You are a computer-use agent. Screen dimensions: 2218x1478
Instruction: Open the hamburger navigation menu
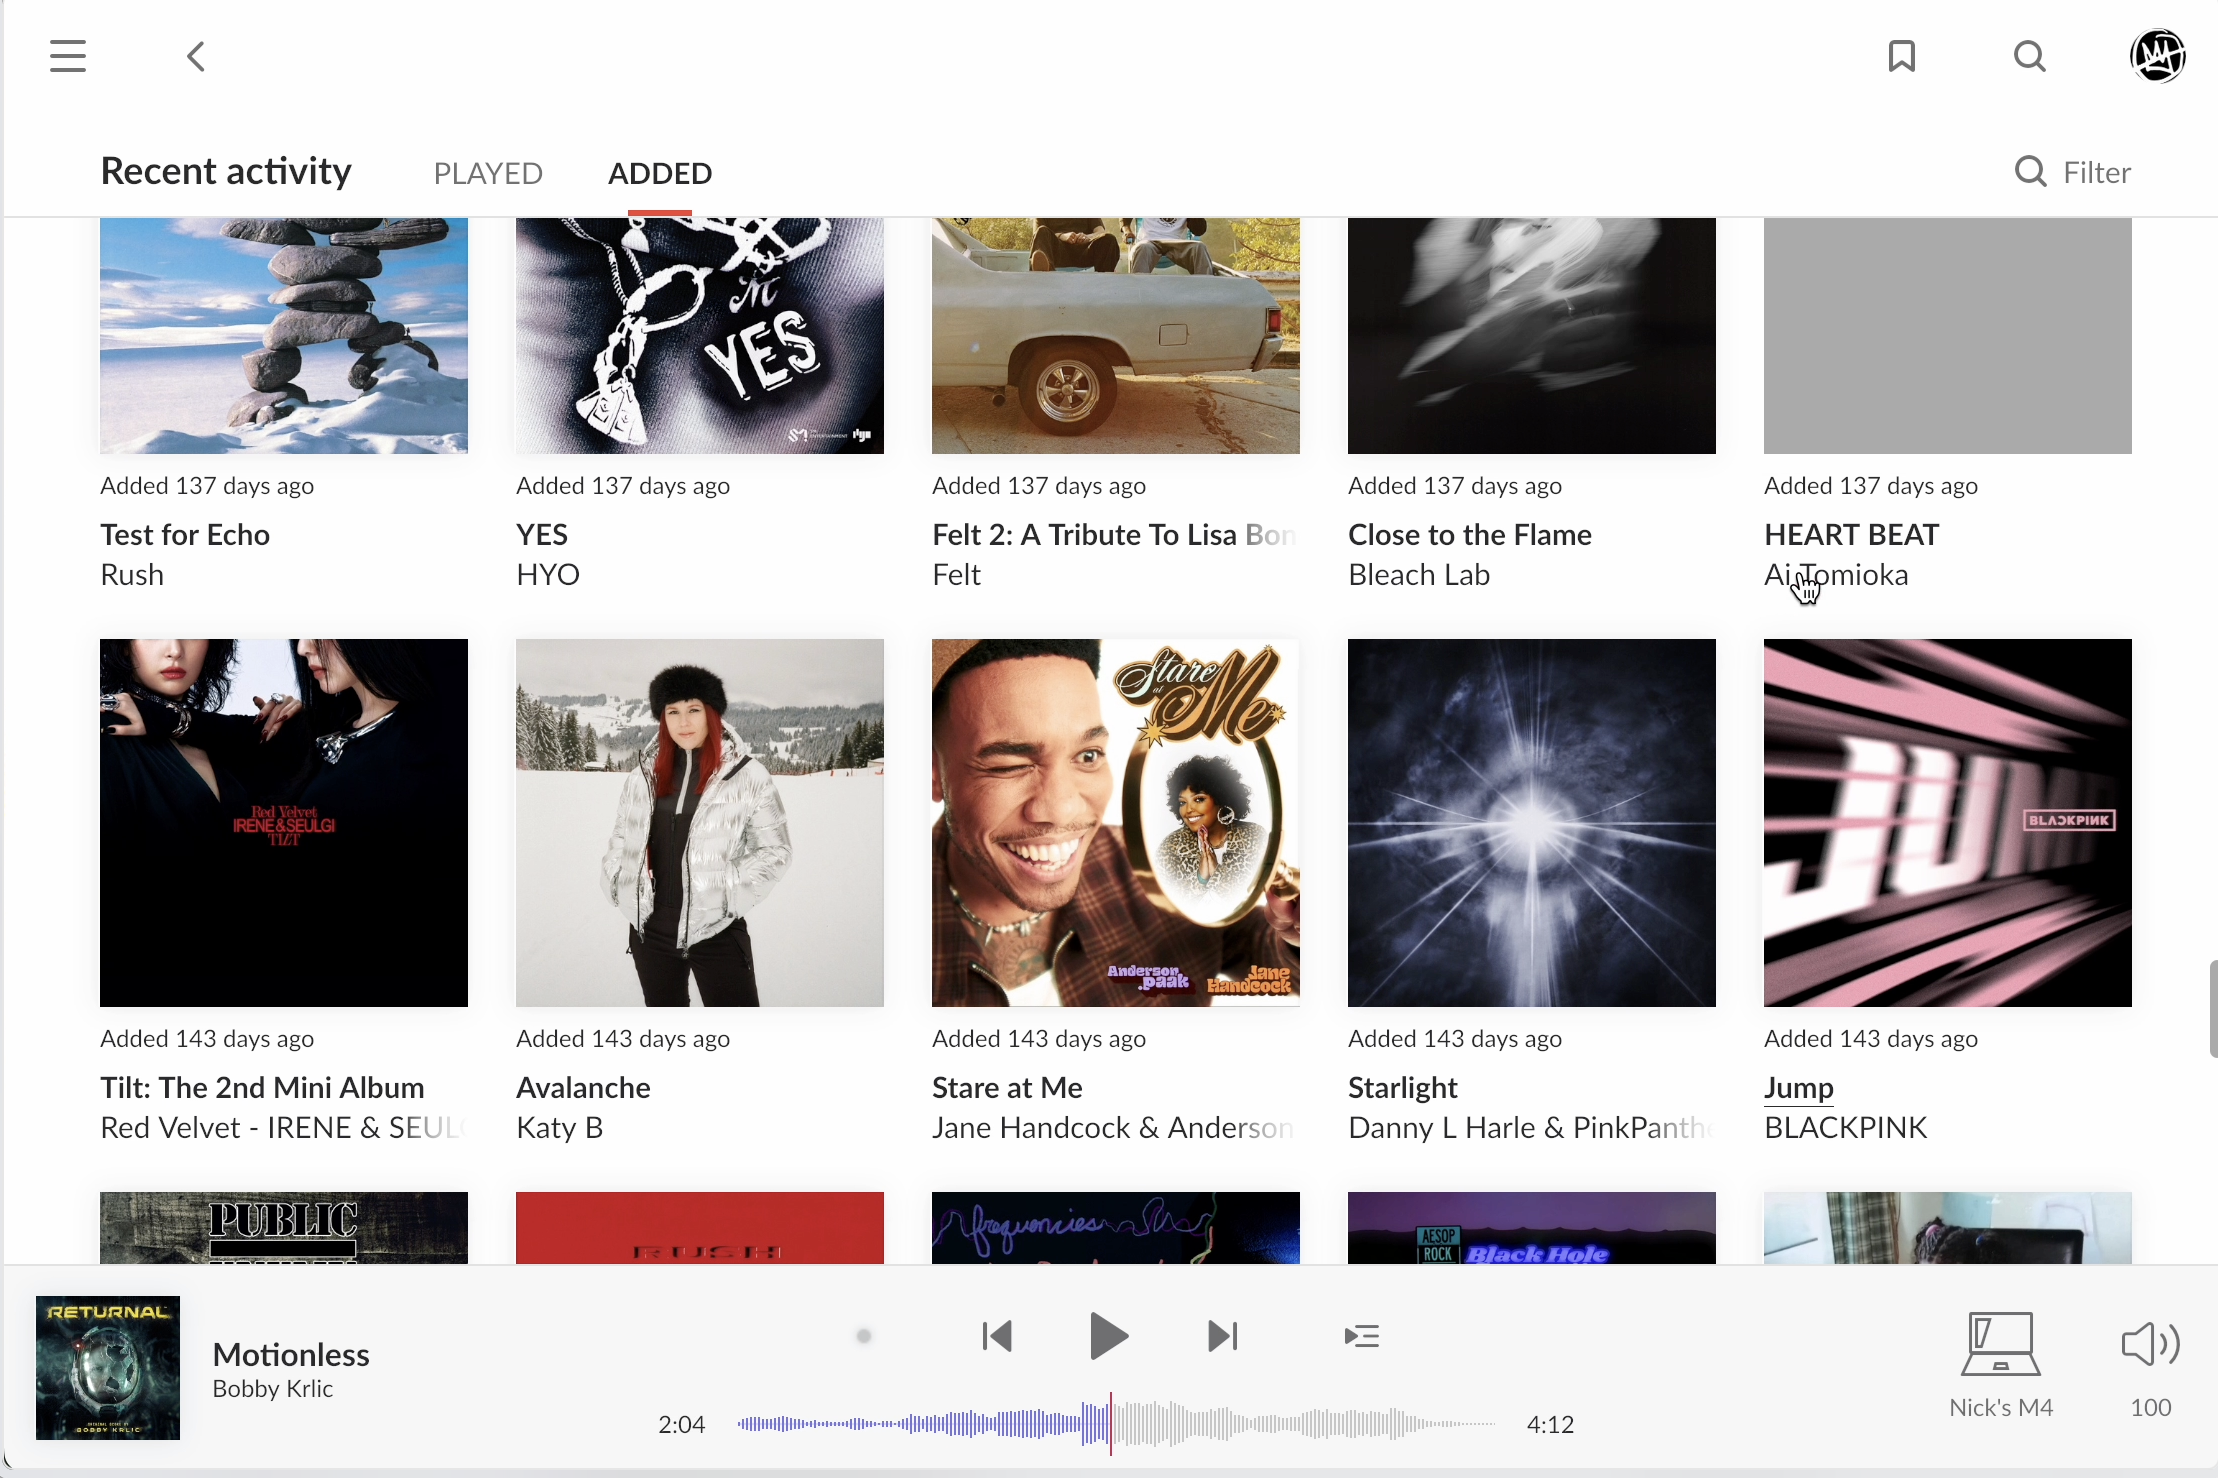[x=68, y=56]
